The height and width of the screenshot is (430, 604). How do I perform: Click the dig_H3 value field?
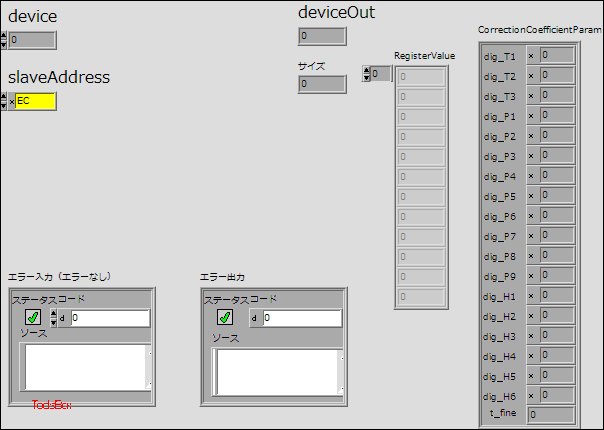(x=557, y=336)
